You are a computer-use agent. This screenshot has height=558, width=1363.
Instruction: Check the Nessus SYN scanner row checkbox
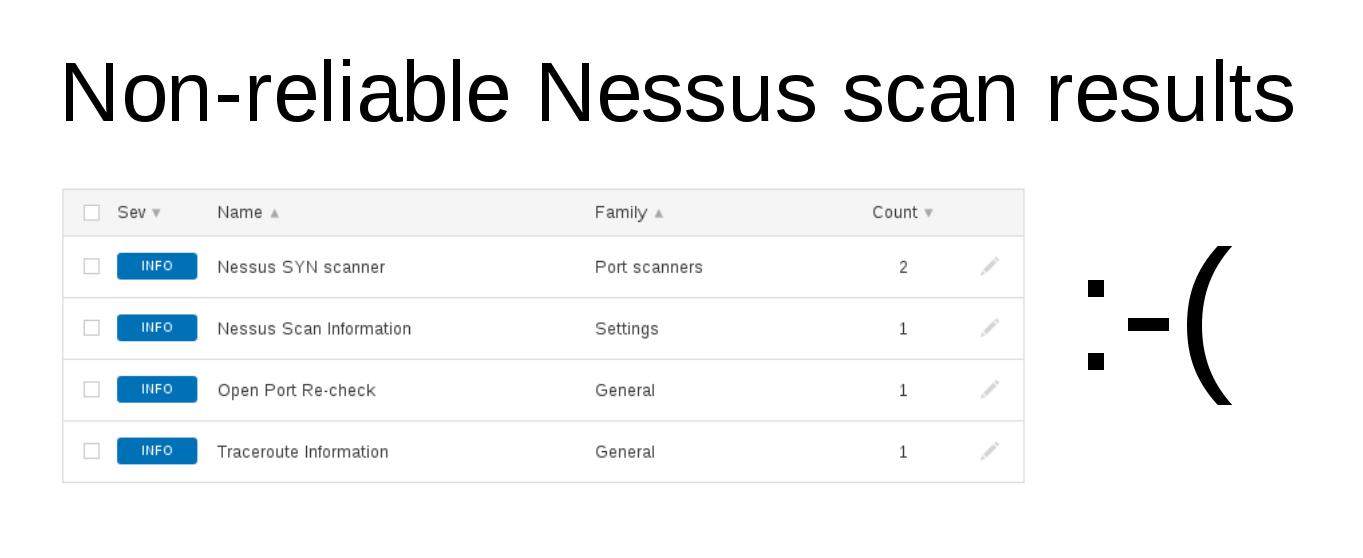coord(92,266)
